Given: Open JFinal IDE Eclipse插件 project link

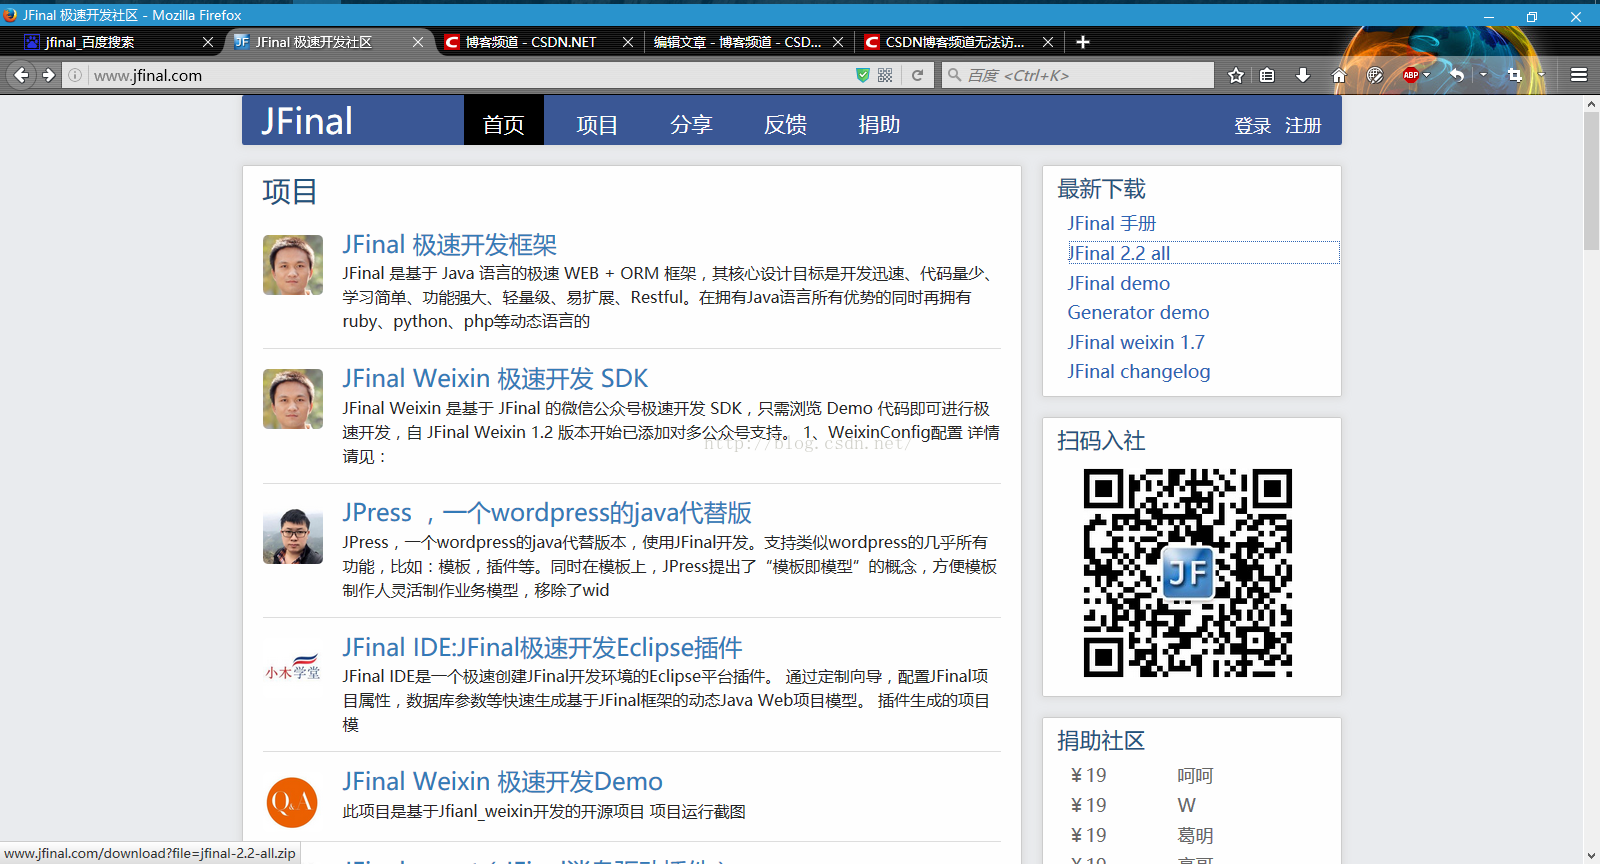Looking at the screenshot, I should (x=542, y=648).
